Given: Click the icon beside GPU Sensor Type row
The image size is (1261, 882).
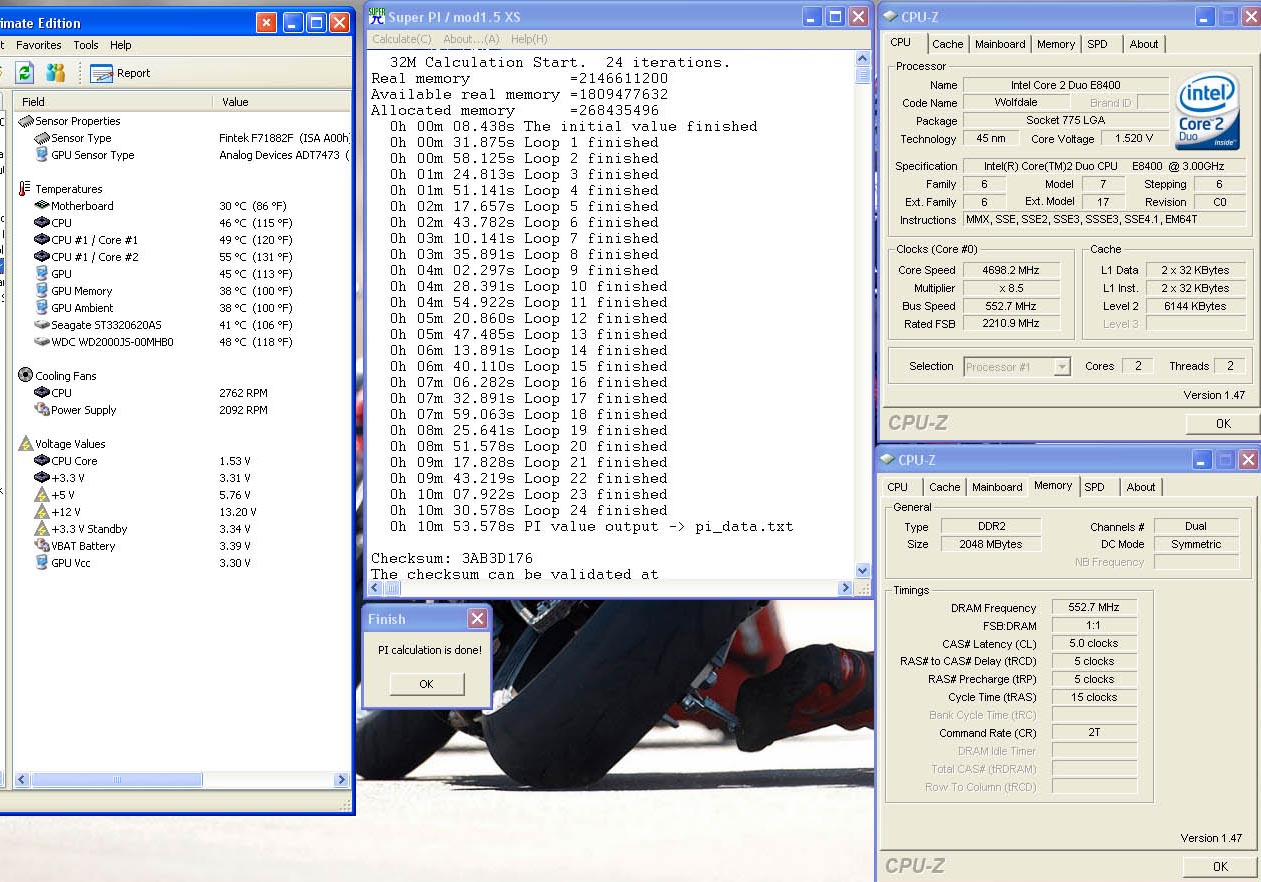Looking at the screenshot, I should 42,155.
